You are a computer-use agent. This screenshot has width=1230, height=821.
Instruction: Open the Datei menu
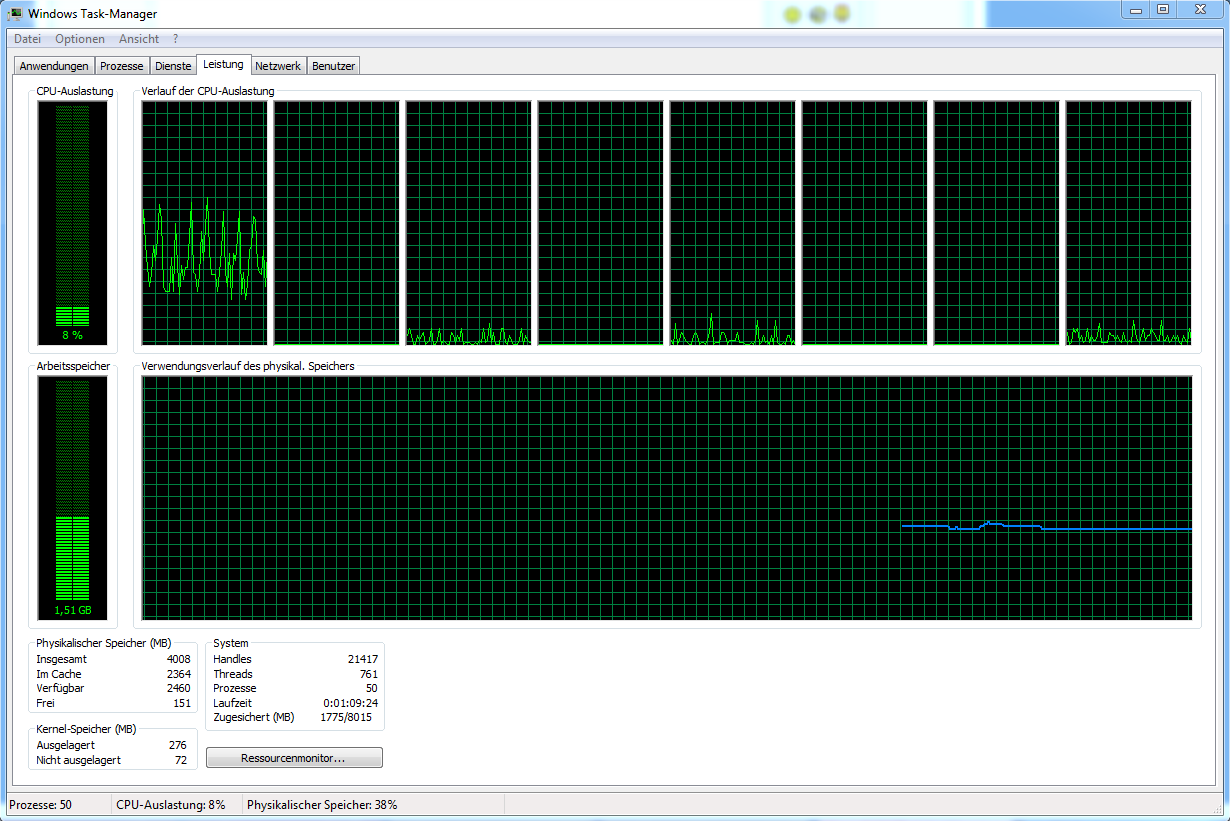tap(27, 39)
